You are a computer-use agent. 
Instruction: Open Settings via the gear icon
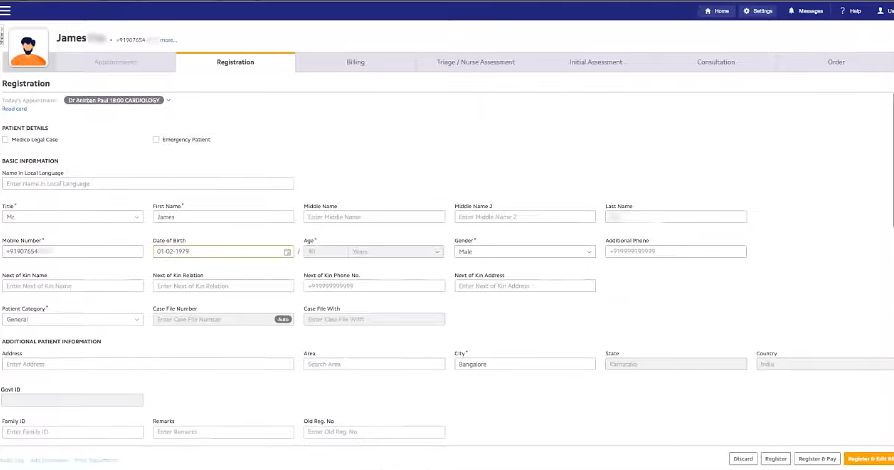[746, 11]
